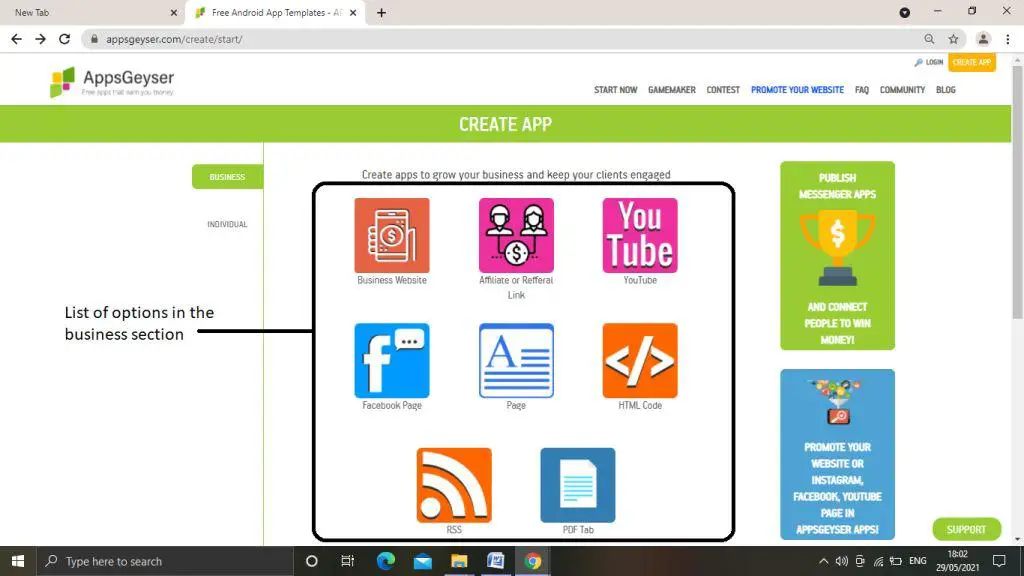Open the Contest navigation link
Viewport: 1024px width, 576px height.
[x=723, y=90]
